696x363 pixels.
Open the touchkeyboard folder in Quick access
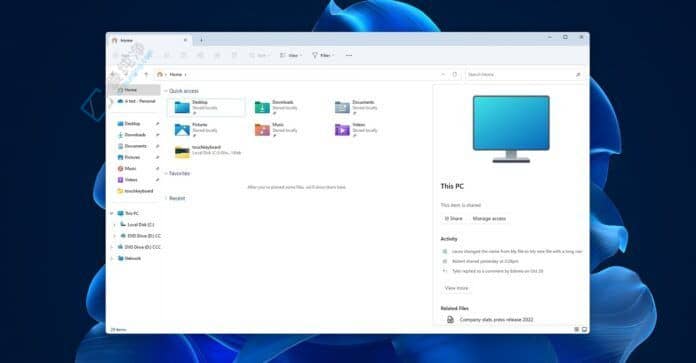click(208, 150)
